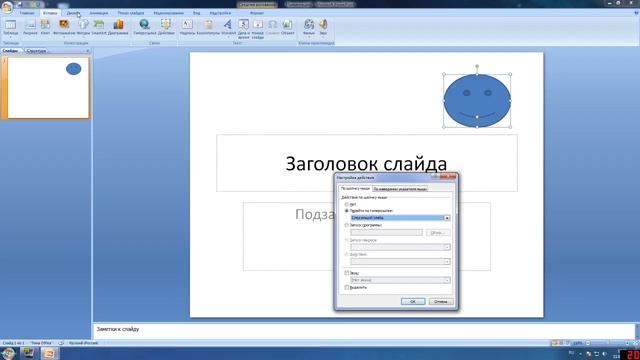The image size is (640, 360).
Task: Click the zoom slider in status bar
Action: [608, 343]
